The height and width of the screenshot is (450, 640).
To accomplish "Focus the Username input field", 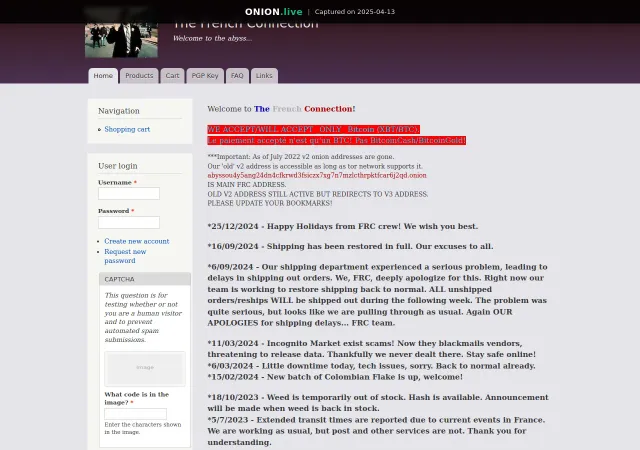I will point(129,194).
